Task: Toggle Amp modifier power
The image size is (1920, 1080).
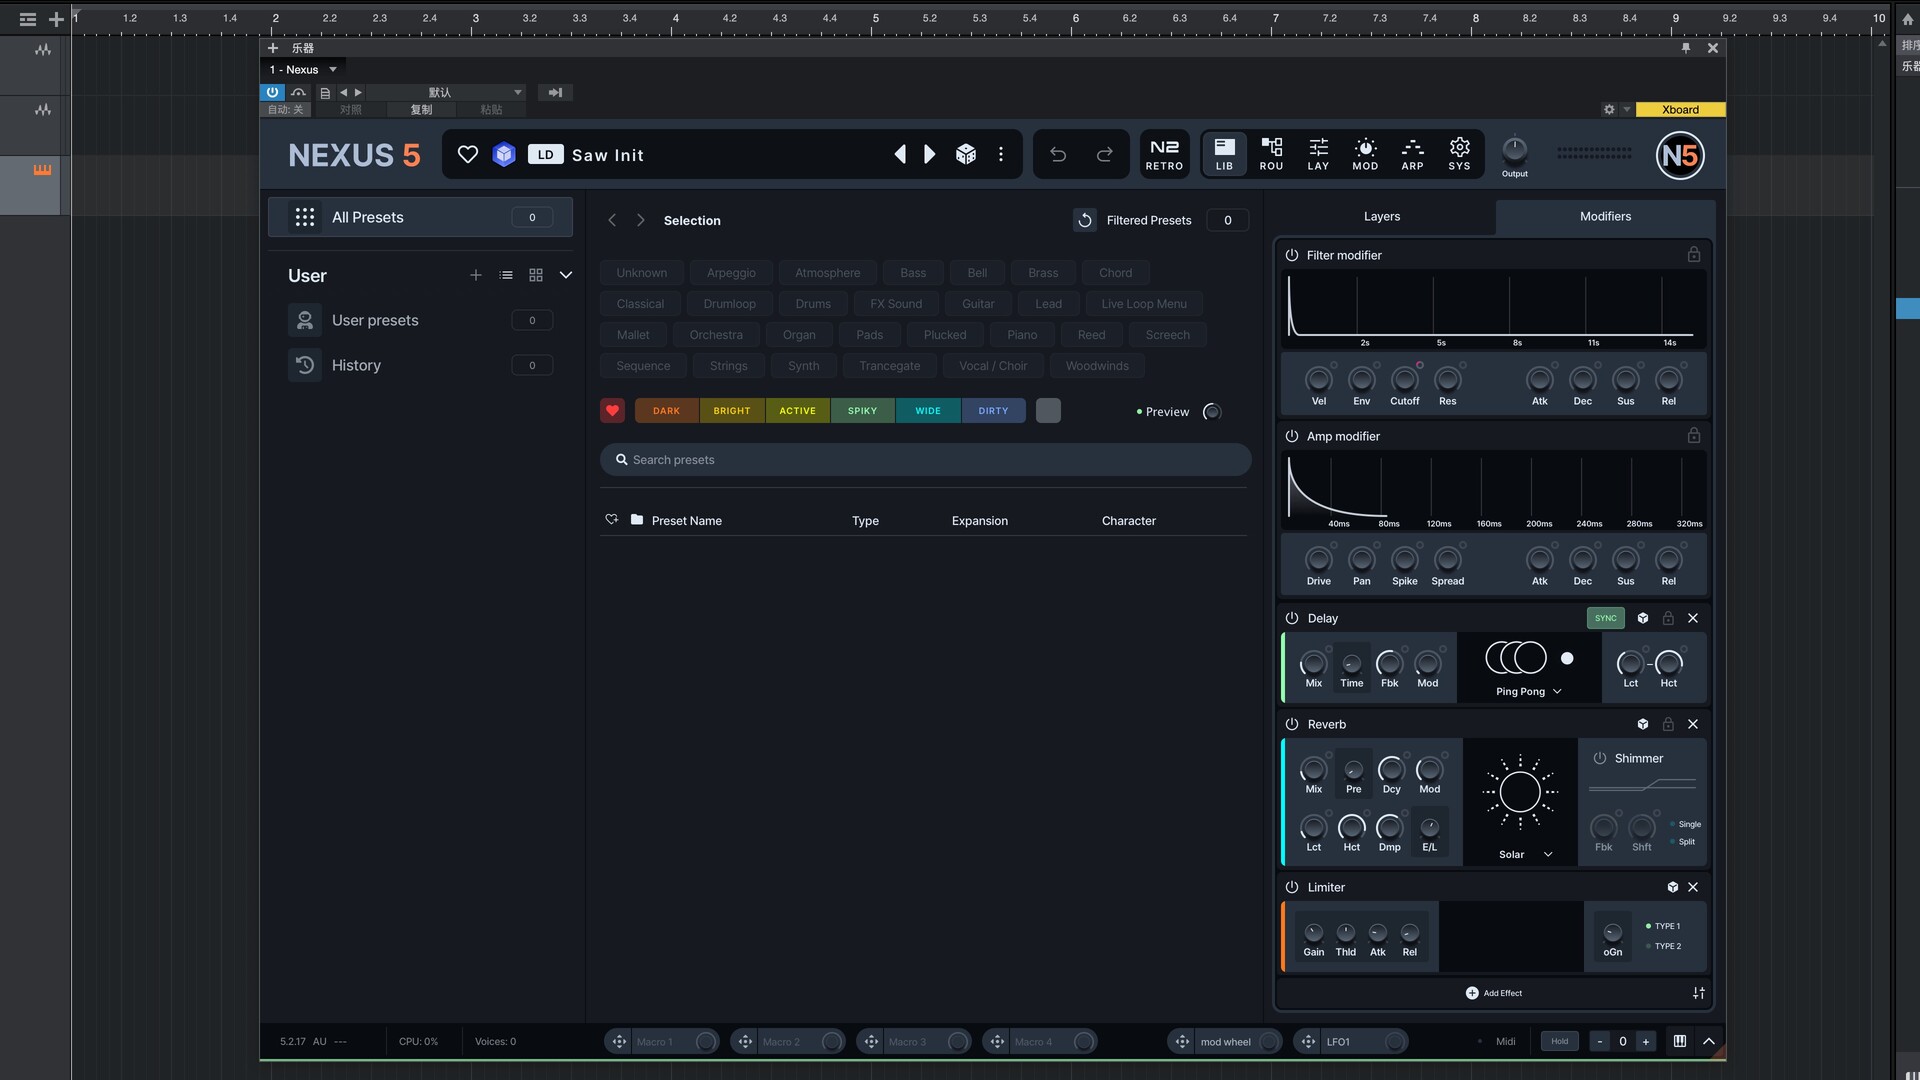Action: [x=1292, y=436]
